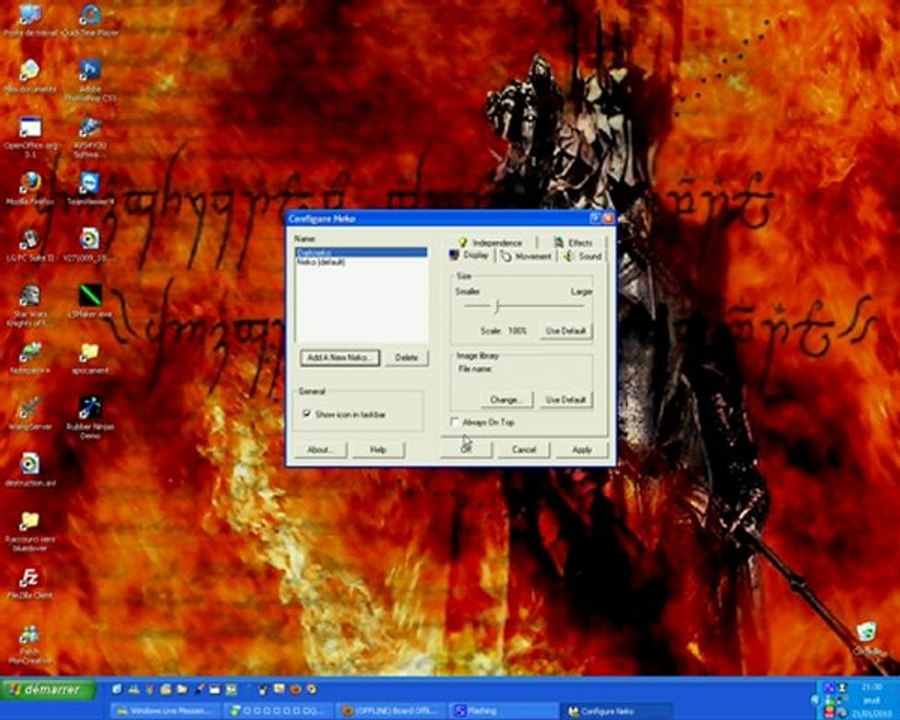The width and height of the screenshot is (900, 720).
Task: Select the highlighted first neko list entry
Action: click(361, 253)
